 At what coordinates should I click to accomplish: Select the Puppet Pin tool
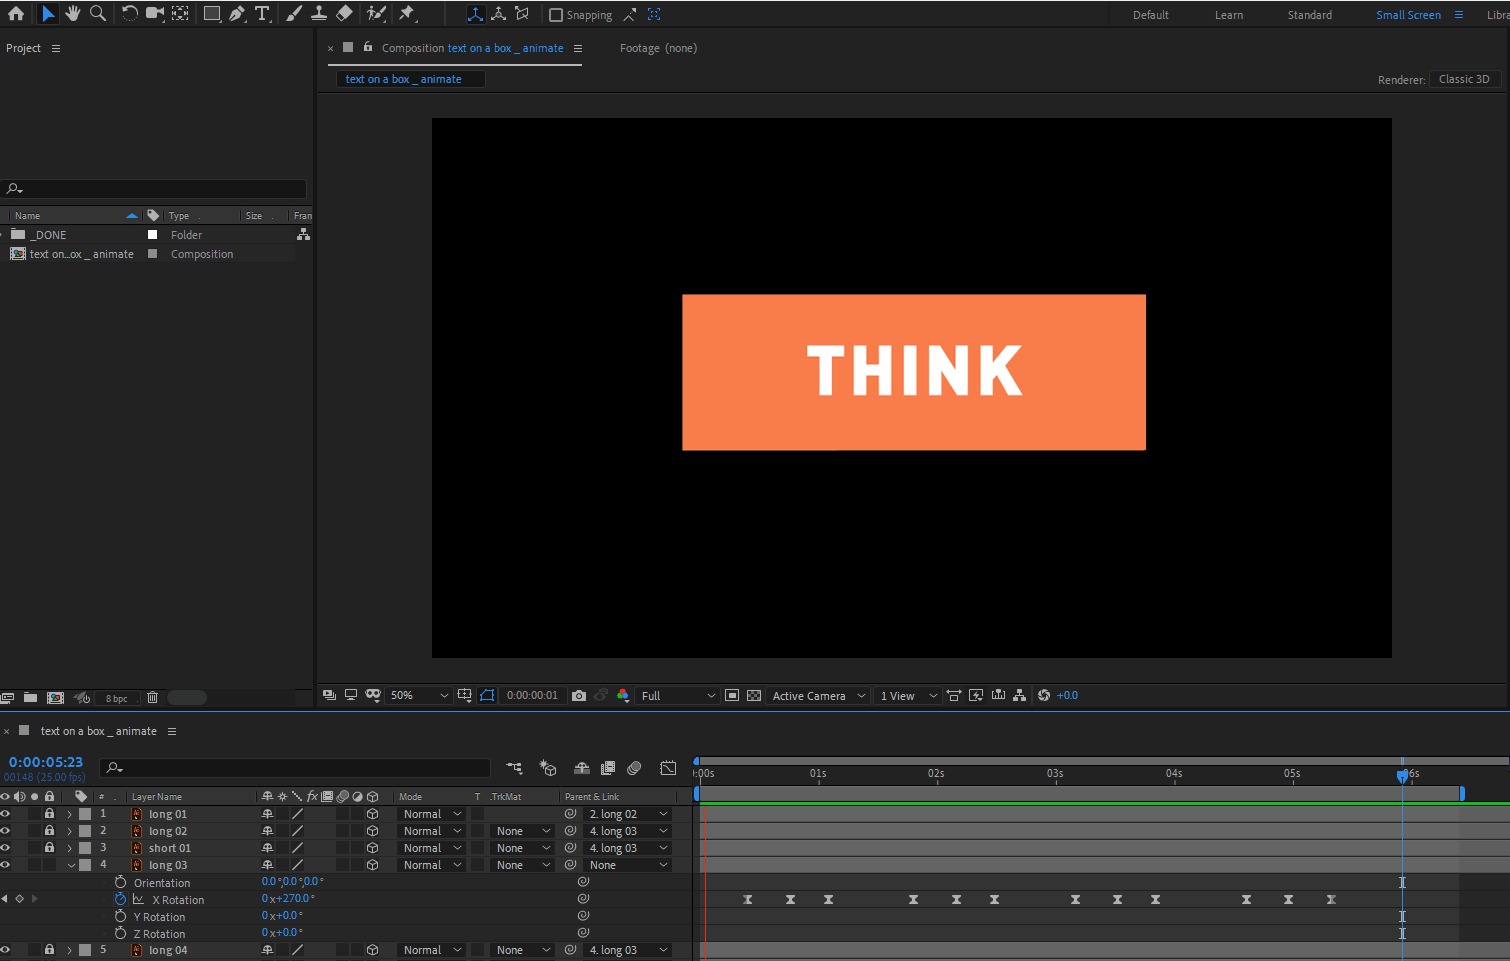point(407,14)
